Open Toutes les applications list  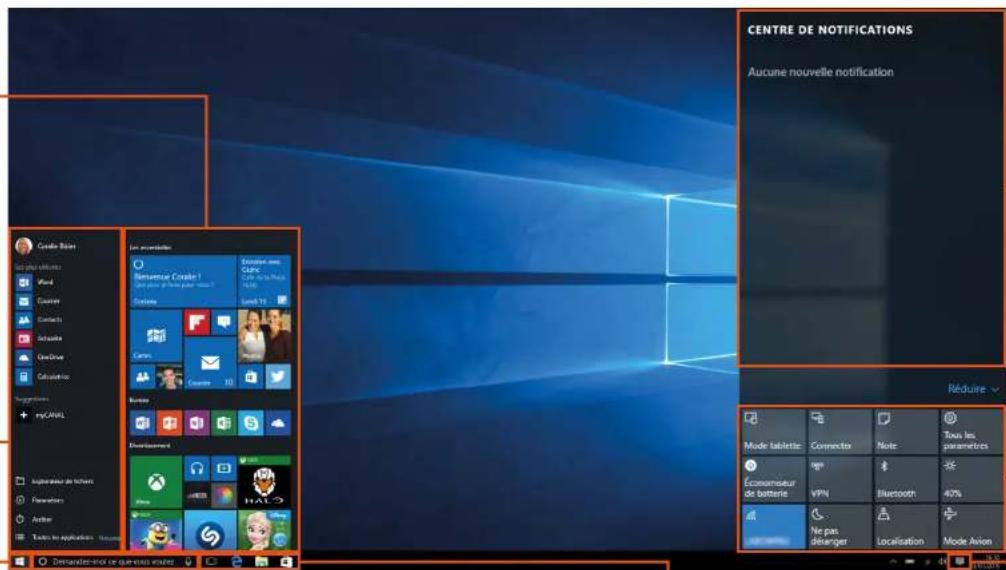56,538
